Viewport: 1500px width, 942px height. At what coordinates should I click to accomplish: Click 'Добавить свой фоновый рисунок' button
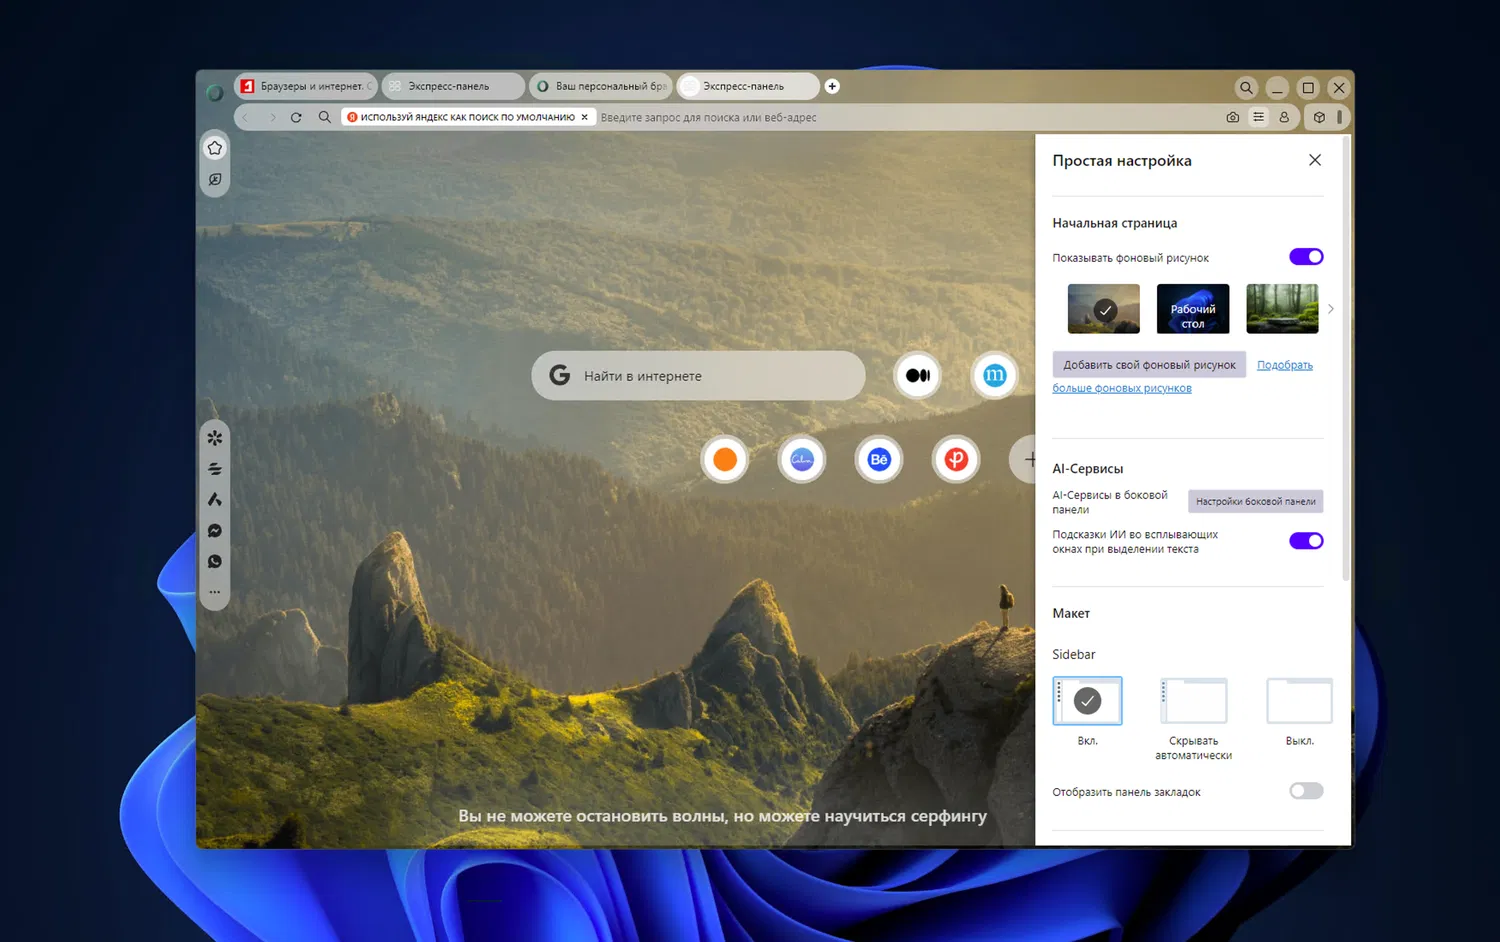pos(1149,365)
